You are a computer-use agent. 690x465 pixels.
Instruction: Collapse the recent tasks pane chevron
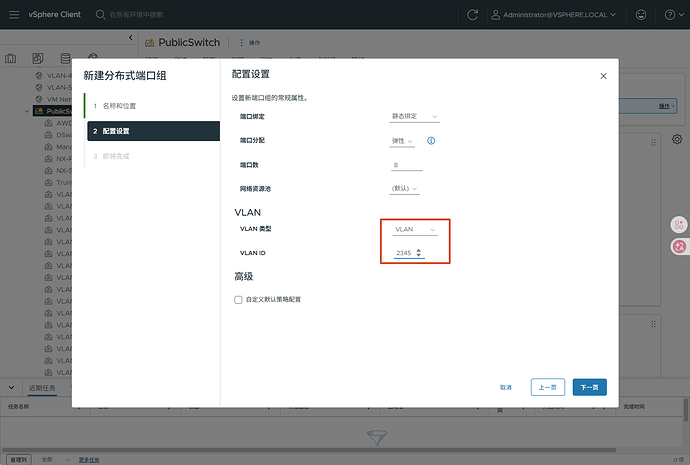point(11,388)
